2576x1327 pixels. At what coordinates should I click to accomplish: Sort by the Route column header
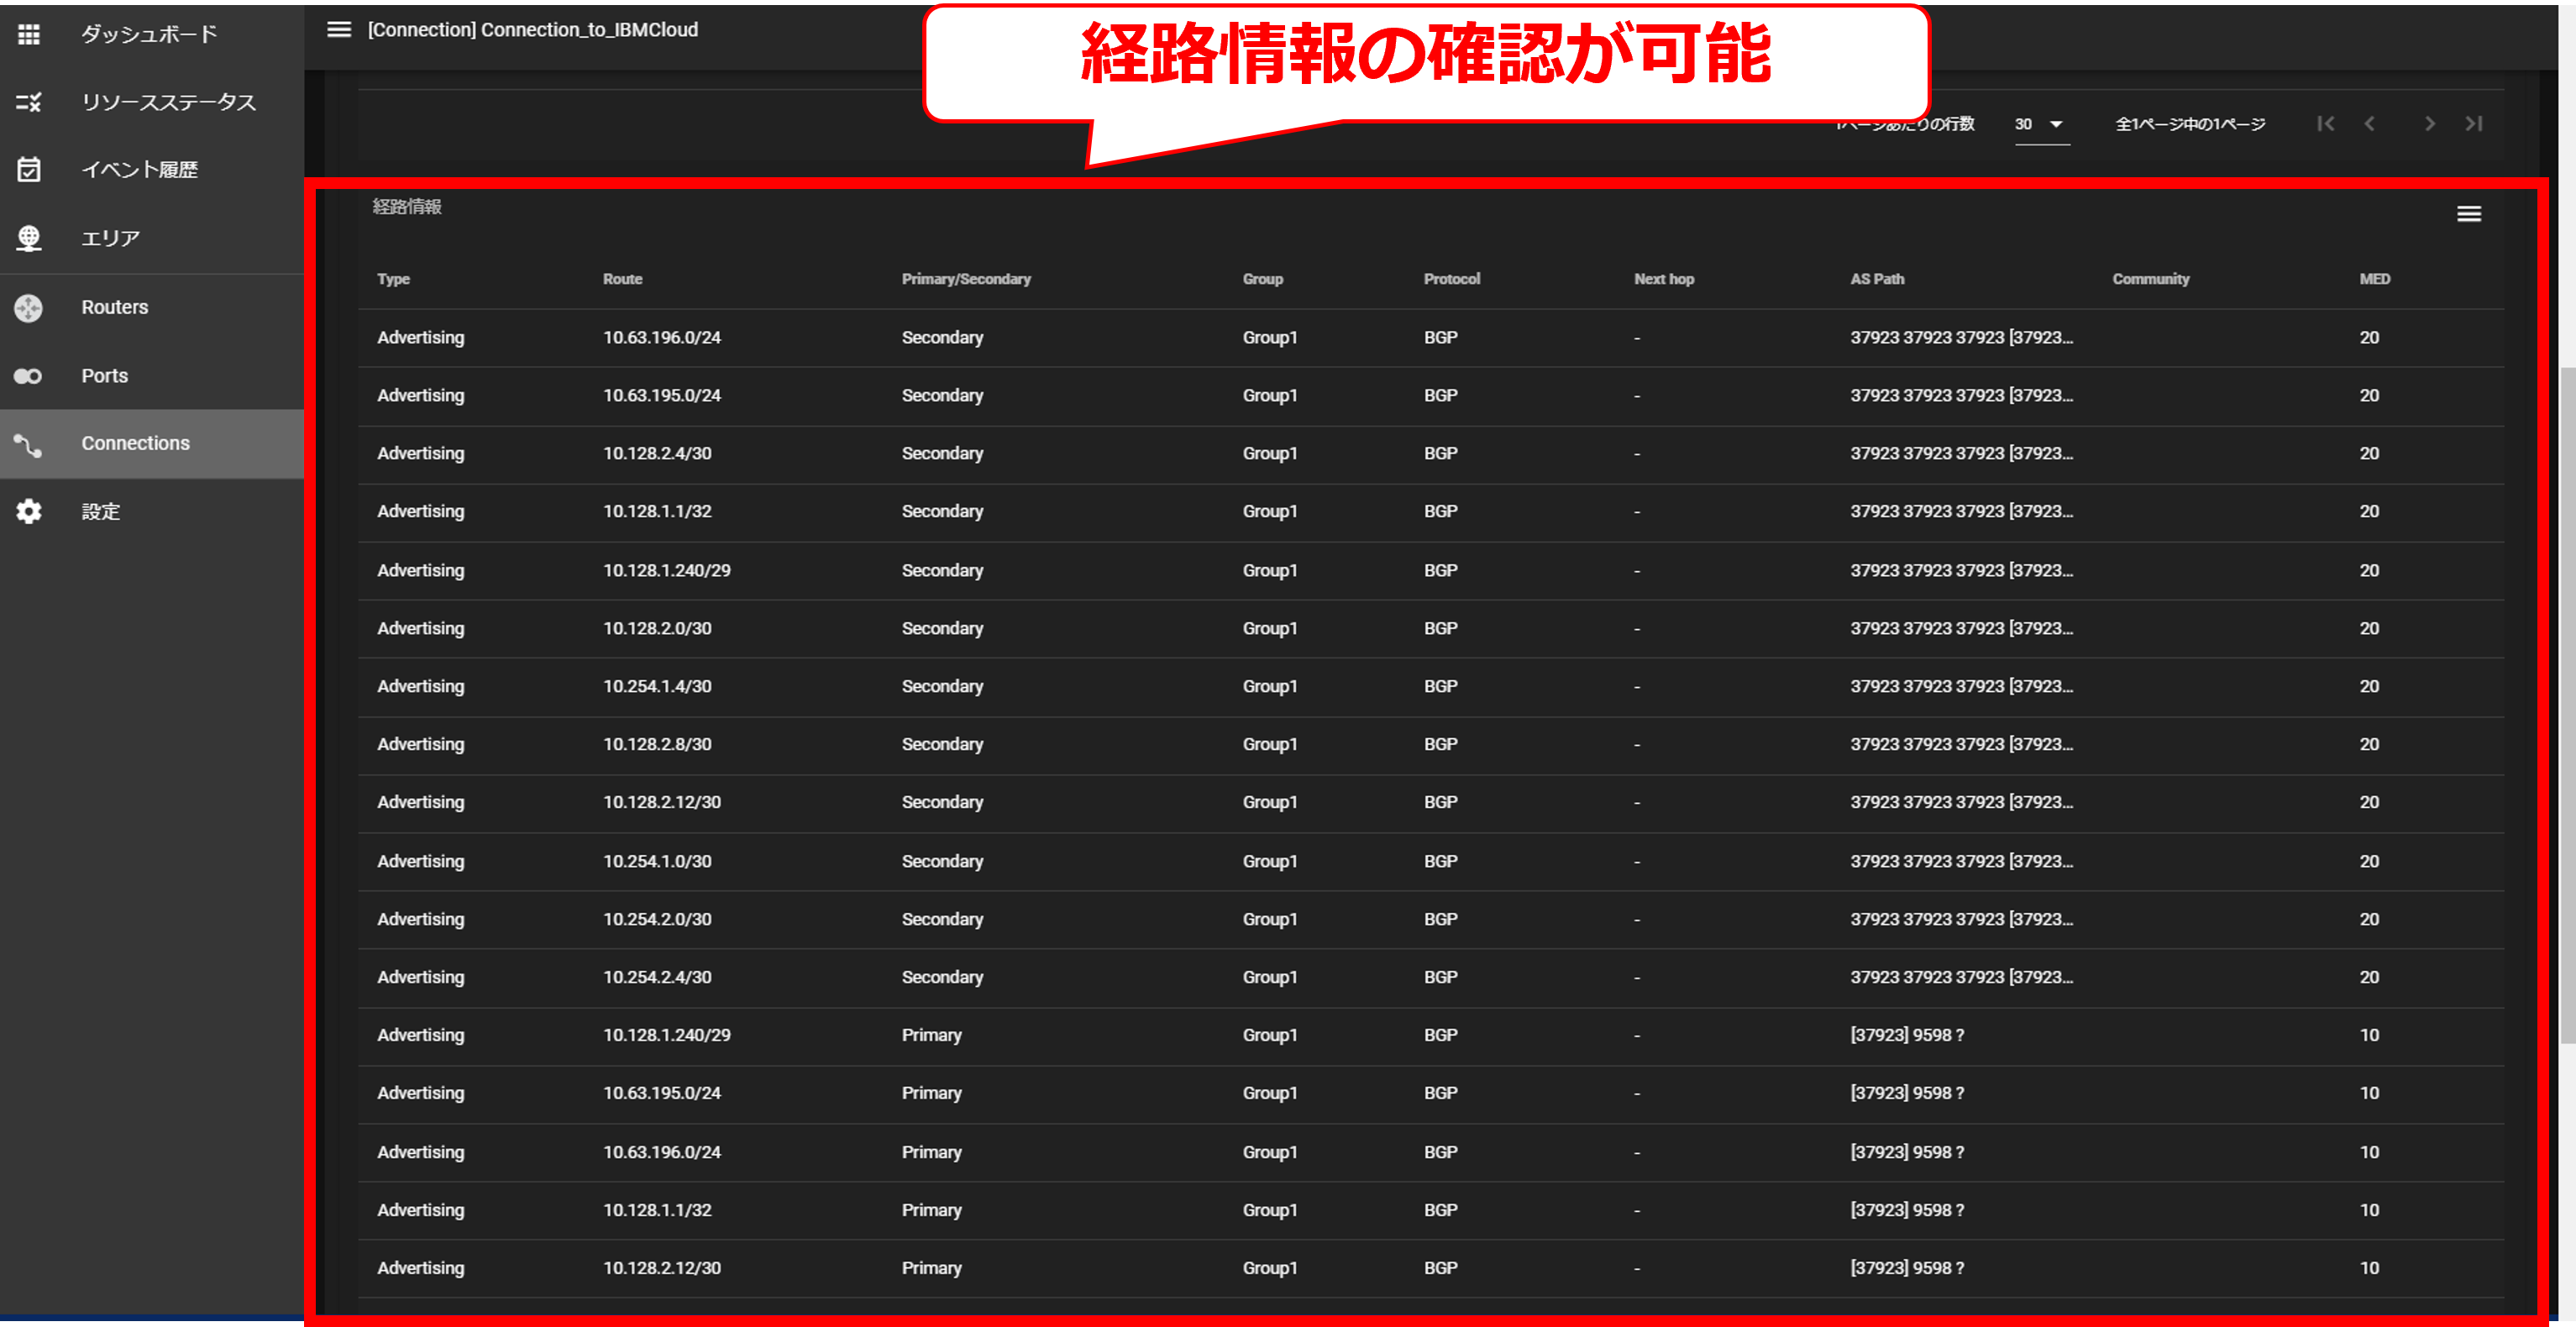click(x=622, y=279)
